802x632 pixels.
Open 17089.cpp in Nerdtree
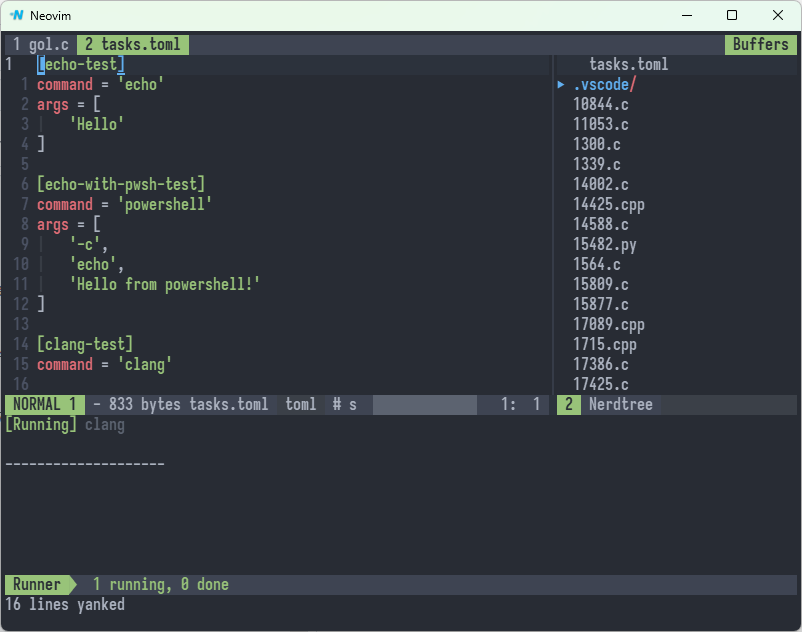609,324
